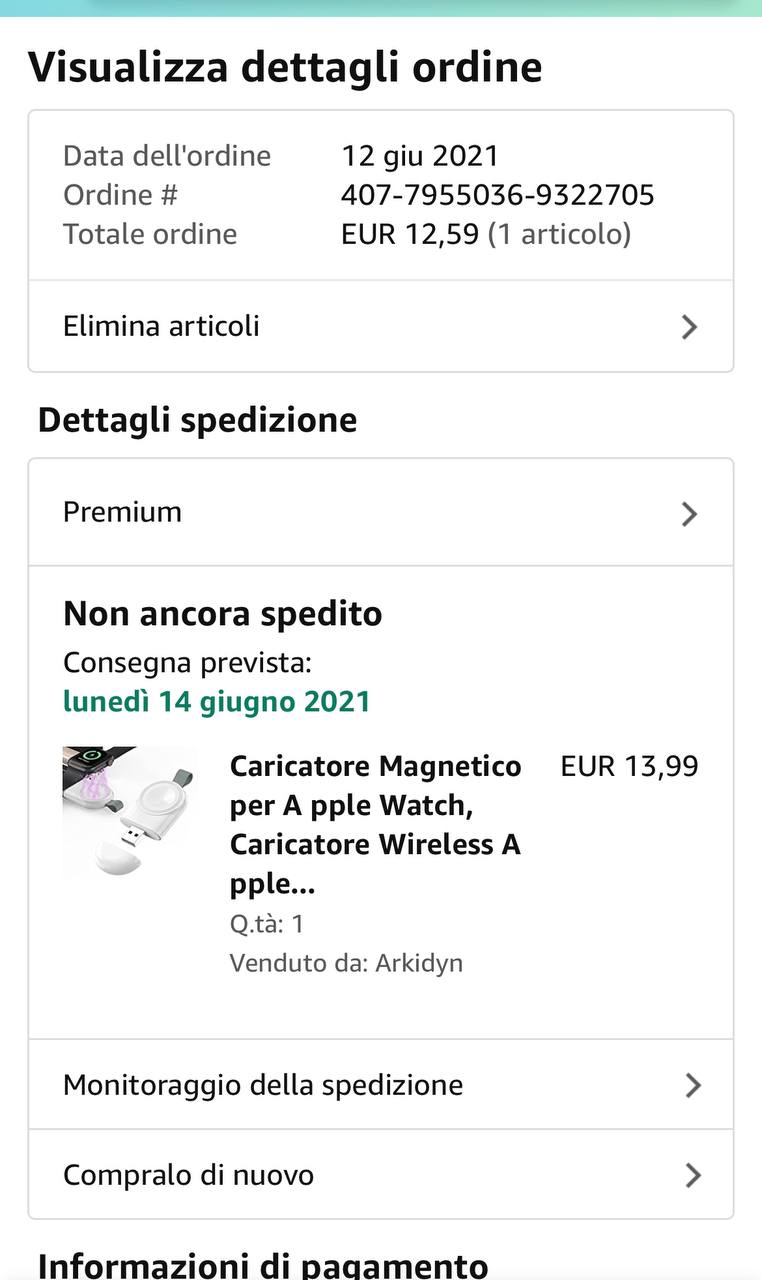The image size is (762, 1280).
Task: Tap the Informazioni di pagamento heading
Action: point(263,1266)
